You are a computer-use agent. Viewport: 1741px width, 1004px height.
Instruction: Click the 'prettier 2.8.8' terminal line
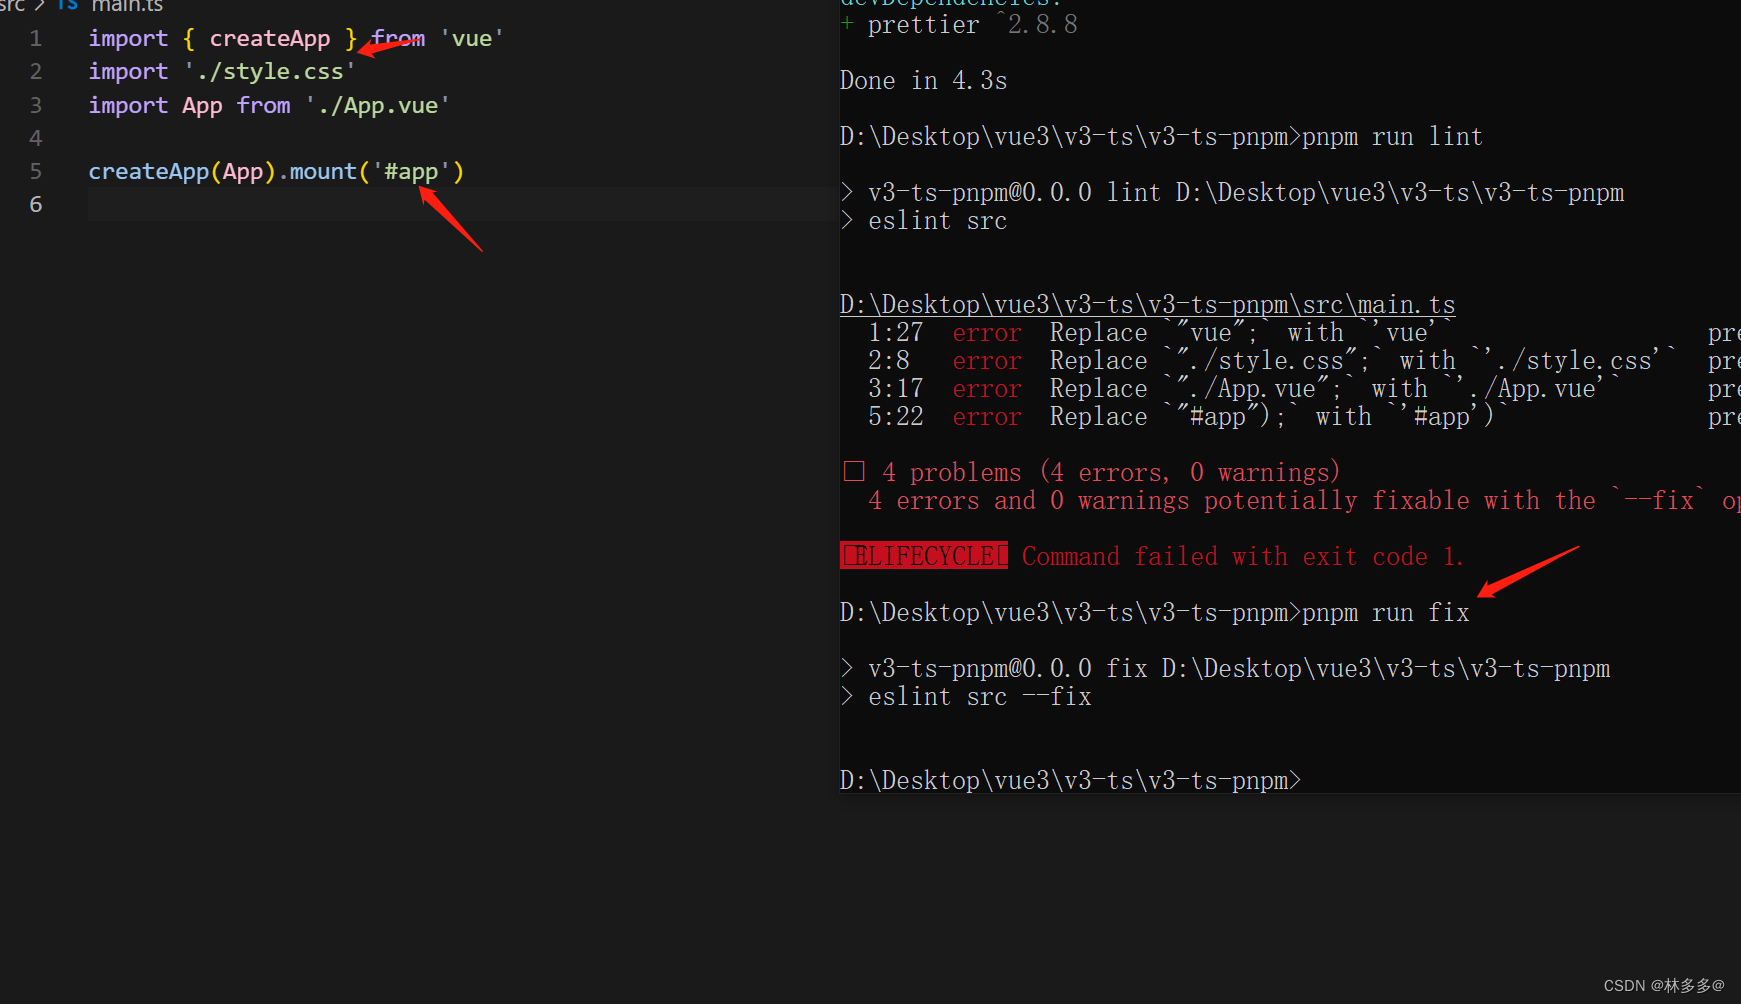pyautogui.click(x=959, y=25)
